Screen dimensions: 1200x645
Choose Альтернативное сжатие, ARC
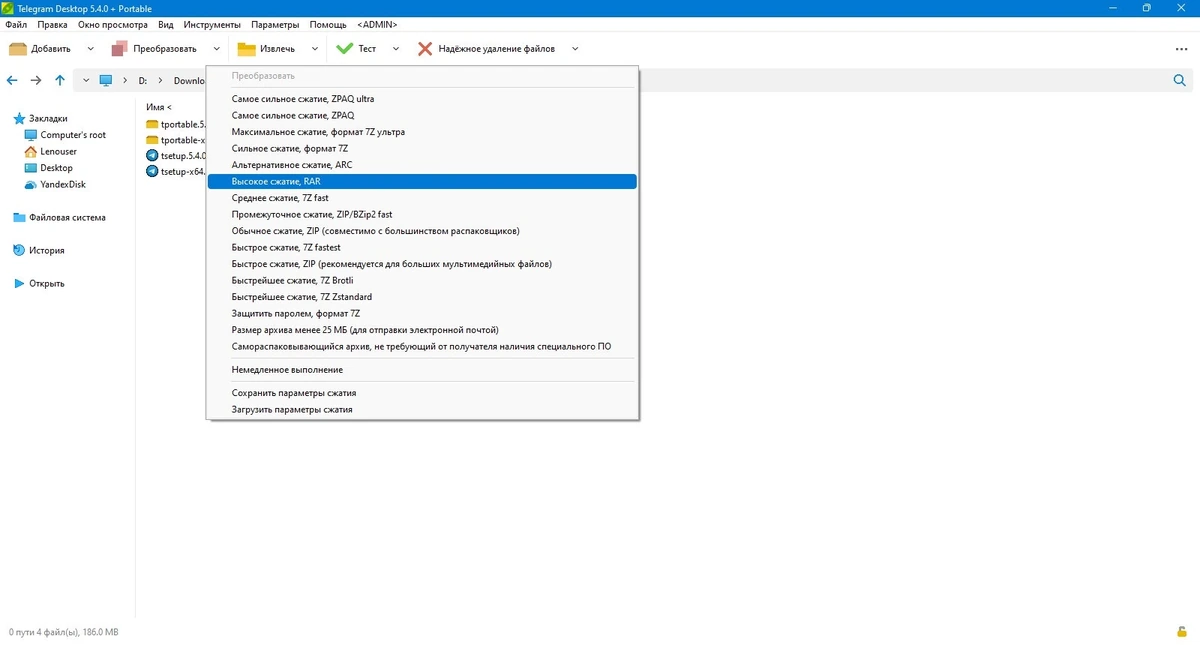tap(422, 165)
